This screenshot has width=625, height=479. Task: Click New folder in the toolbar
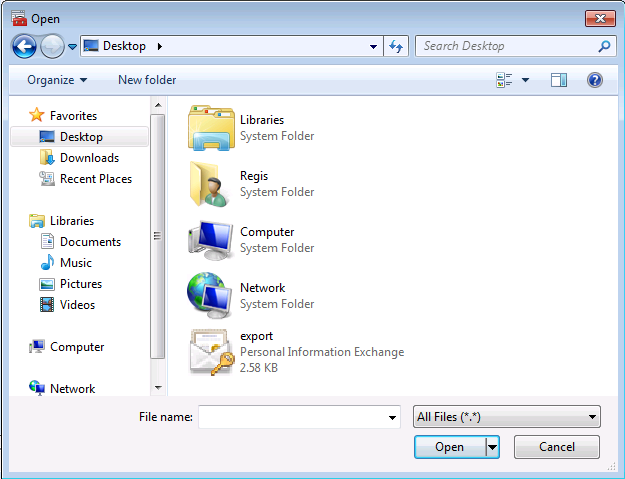147,80
